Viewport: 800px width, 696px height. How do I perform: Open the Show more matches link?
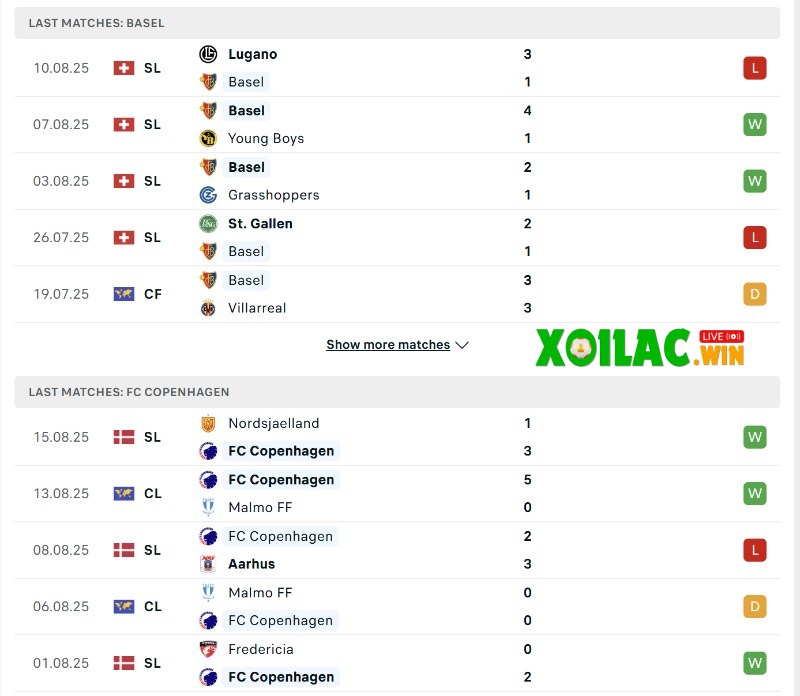pyautogui.click(x=388, y=345)
